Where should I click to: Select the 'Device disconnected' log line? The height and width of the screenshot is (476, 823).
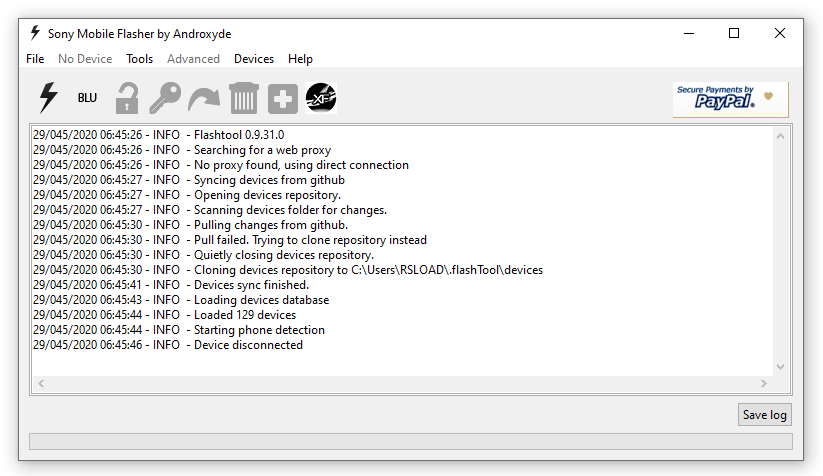click(x=168, y=345)
